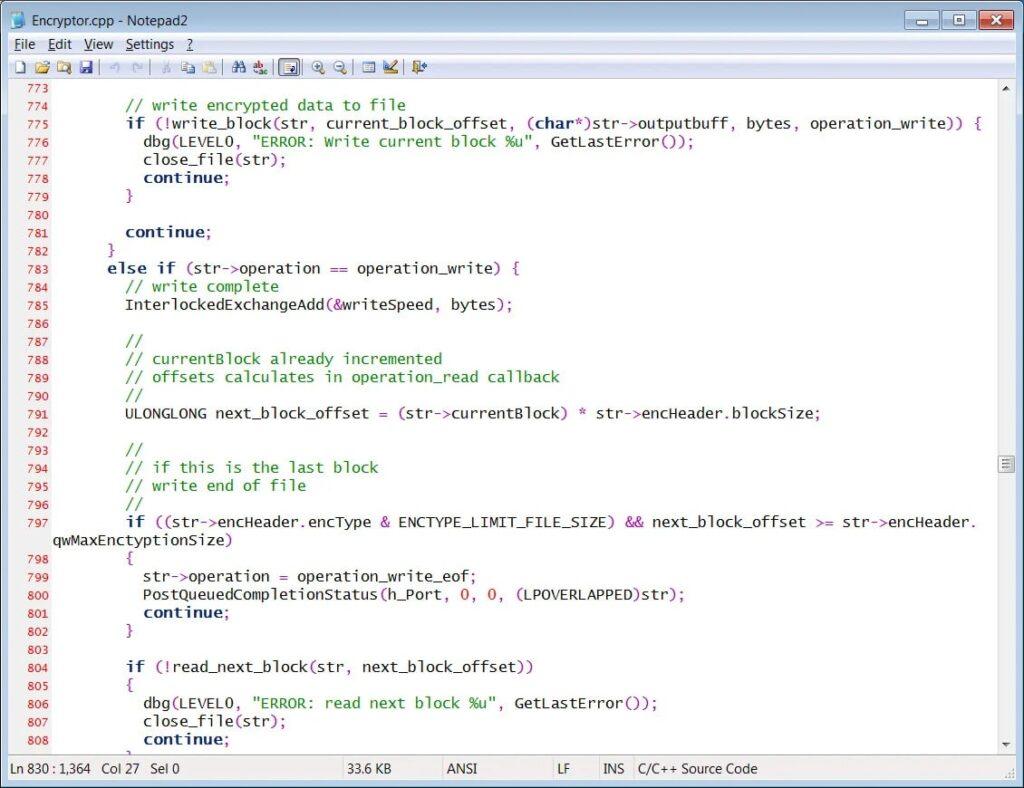Close the Notepad2 window
Screen dimensions: 1024x788
996,21
